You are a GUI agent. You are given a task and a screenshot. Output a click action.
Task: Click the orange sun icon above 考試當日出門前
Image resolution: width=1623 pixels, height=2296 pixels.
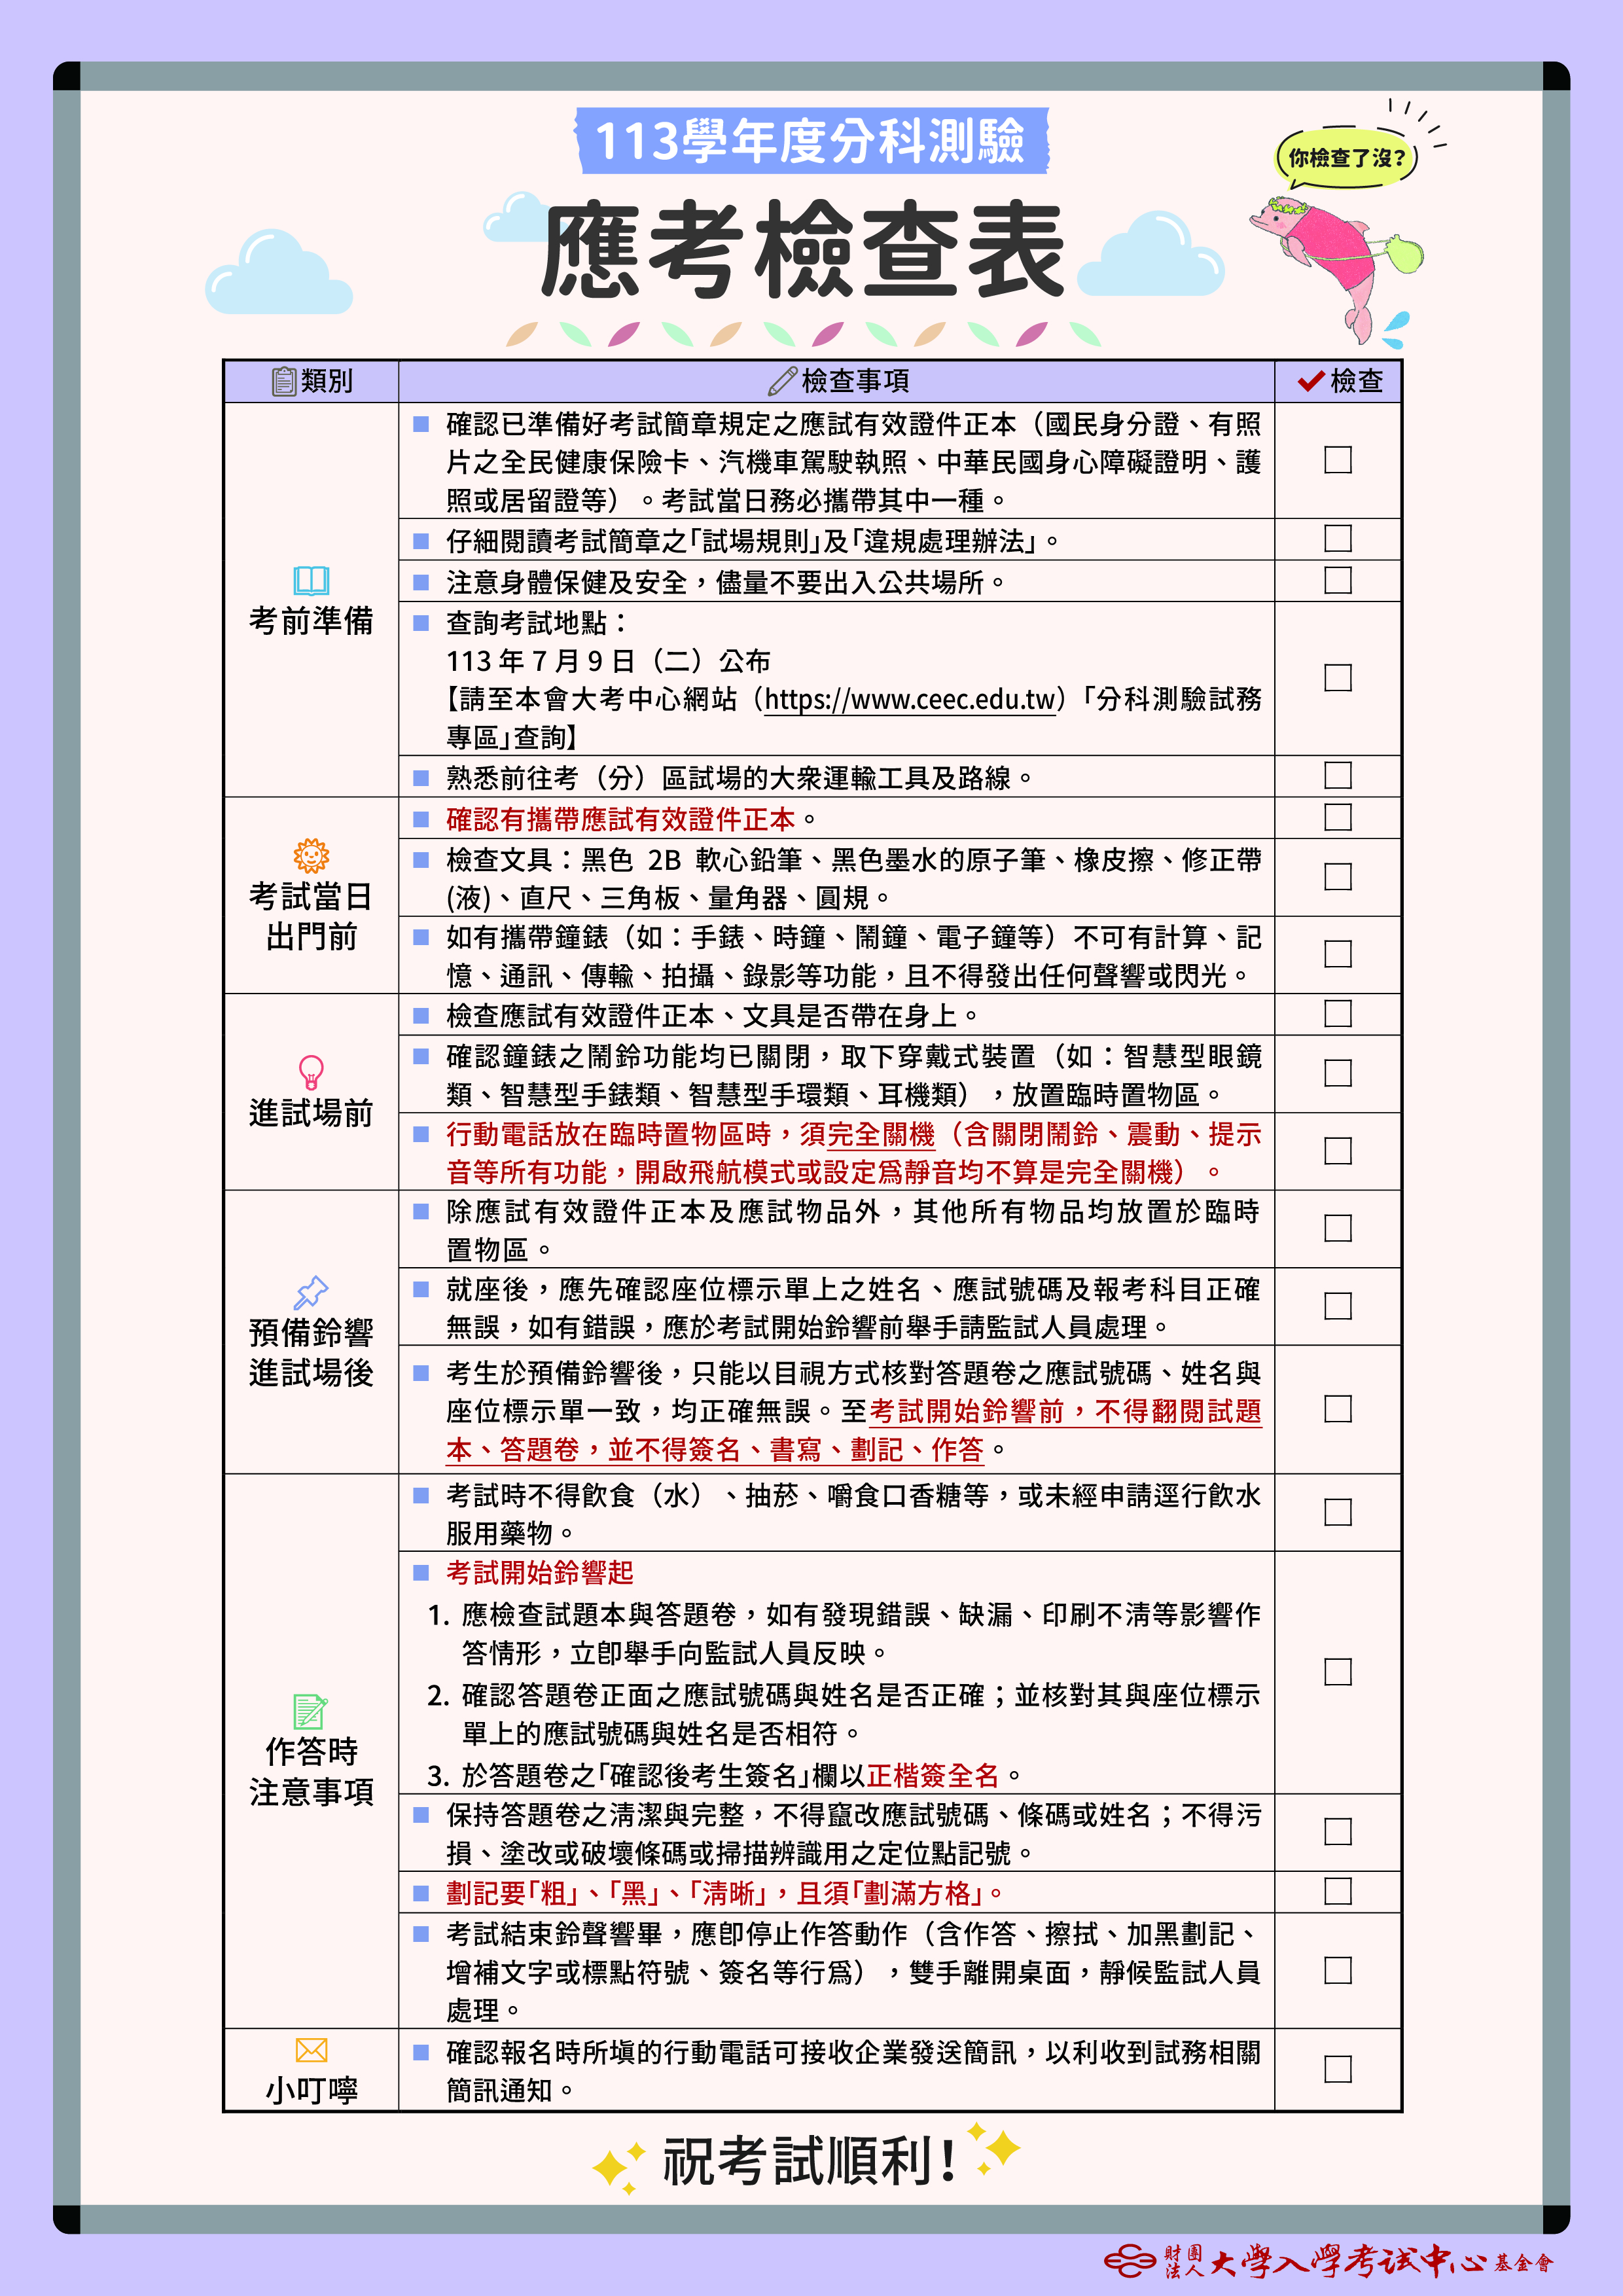click(311, 856)
